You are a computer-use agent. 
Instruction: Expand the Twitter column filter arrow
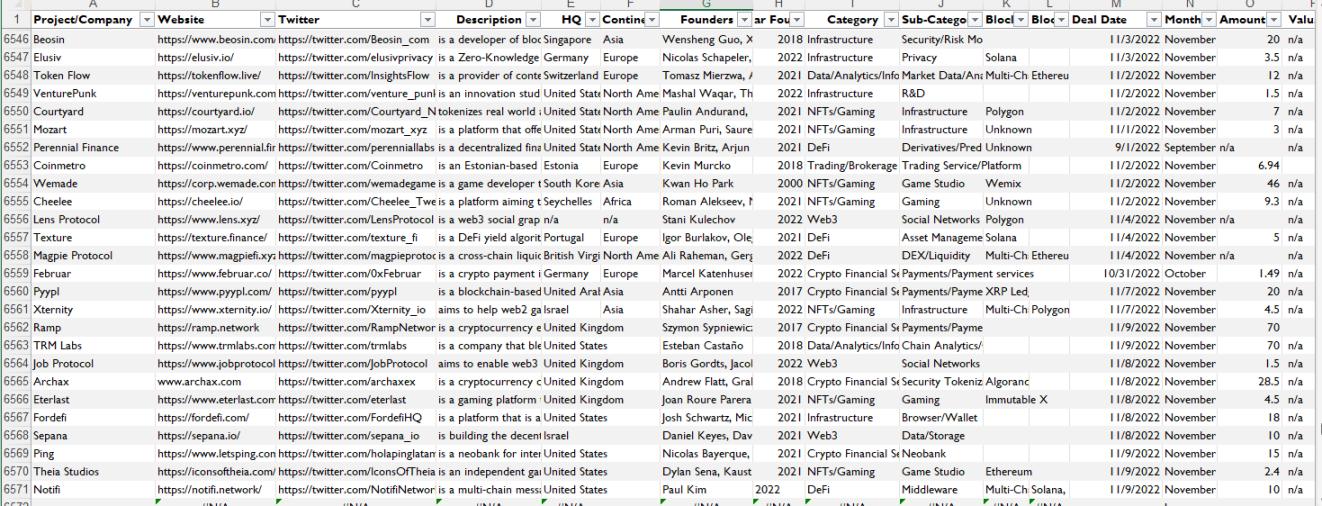pyautogui.click(x=427, y=20)
